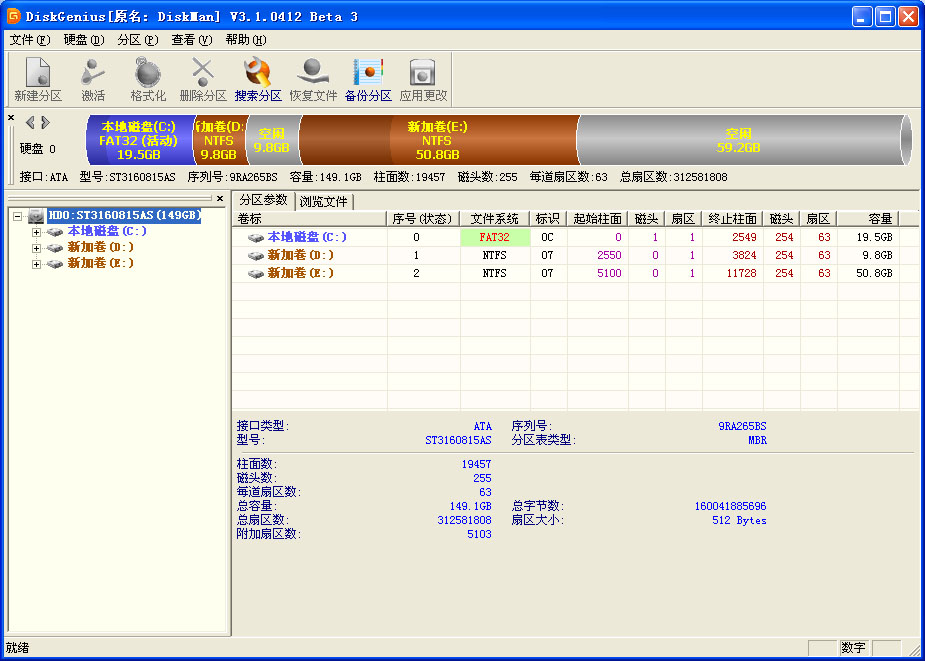This screenshot has height=661, width=925.
Task: Click the DiskGenius title bar app icon
Action: [13, 17]
